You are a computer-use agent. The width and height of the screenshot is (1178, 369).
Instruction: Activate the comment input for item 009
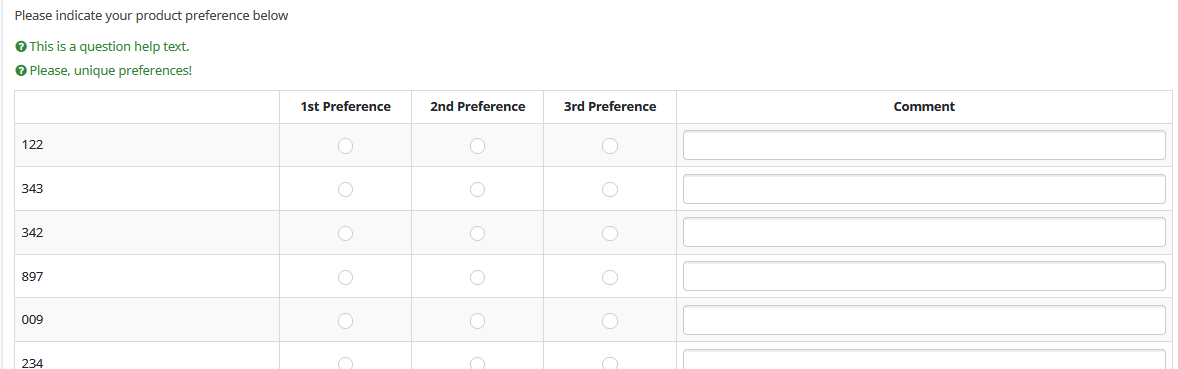pyautogui.click(x=924, y=320)
